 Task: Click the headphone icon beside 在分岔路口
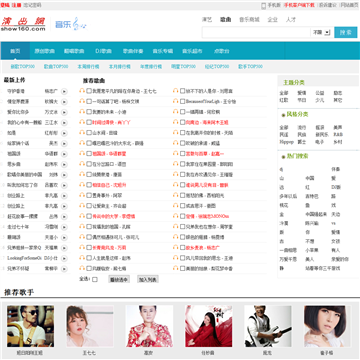[82, 164]
